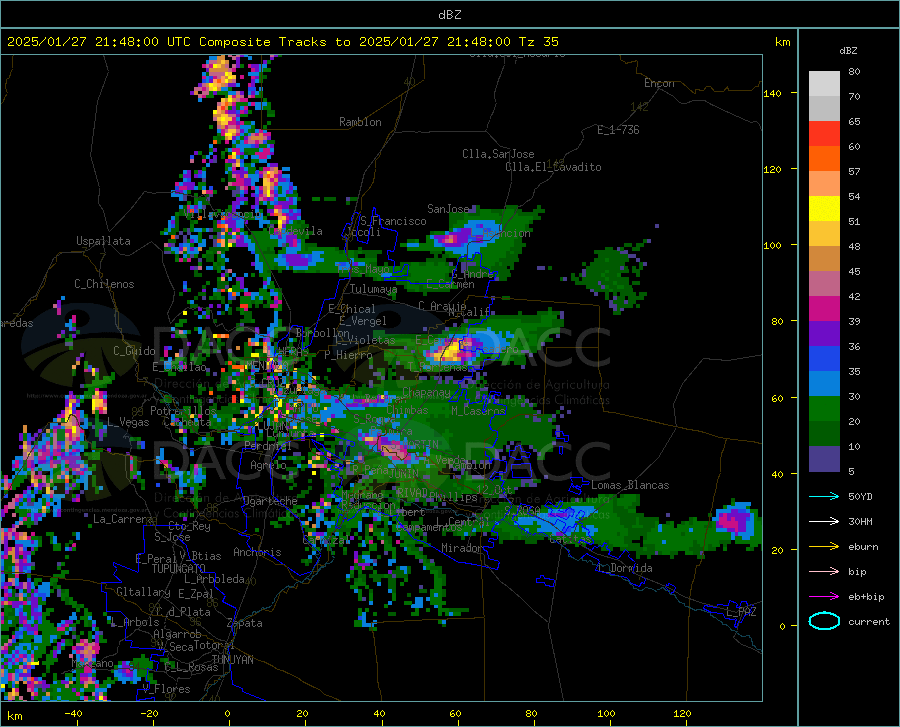Click the 'Lomas_Blancas' place label
The width and height of the screenshot is (900, 727).
[630, 485]
